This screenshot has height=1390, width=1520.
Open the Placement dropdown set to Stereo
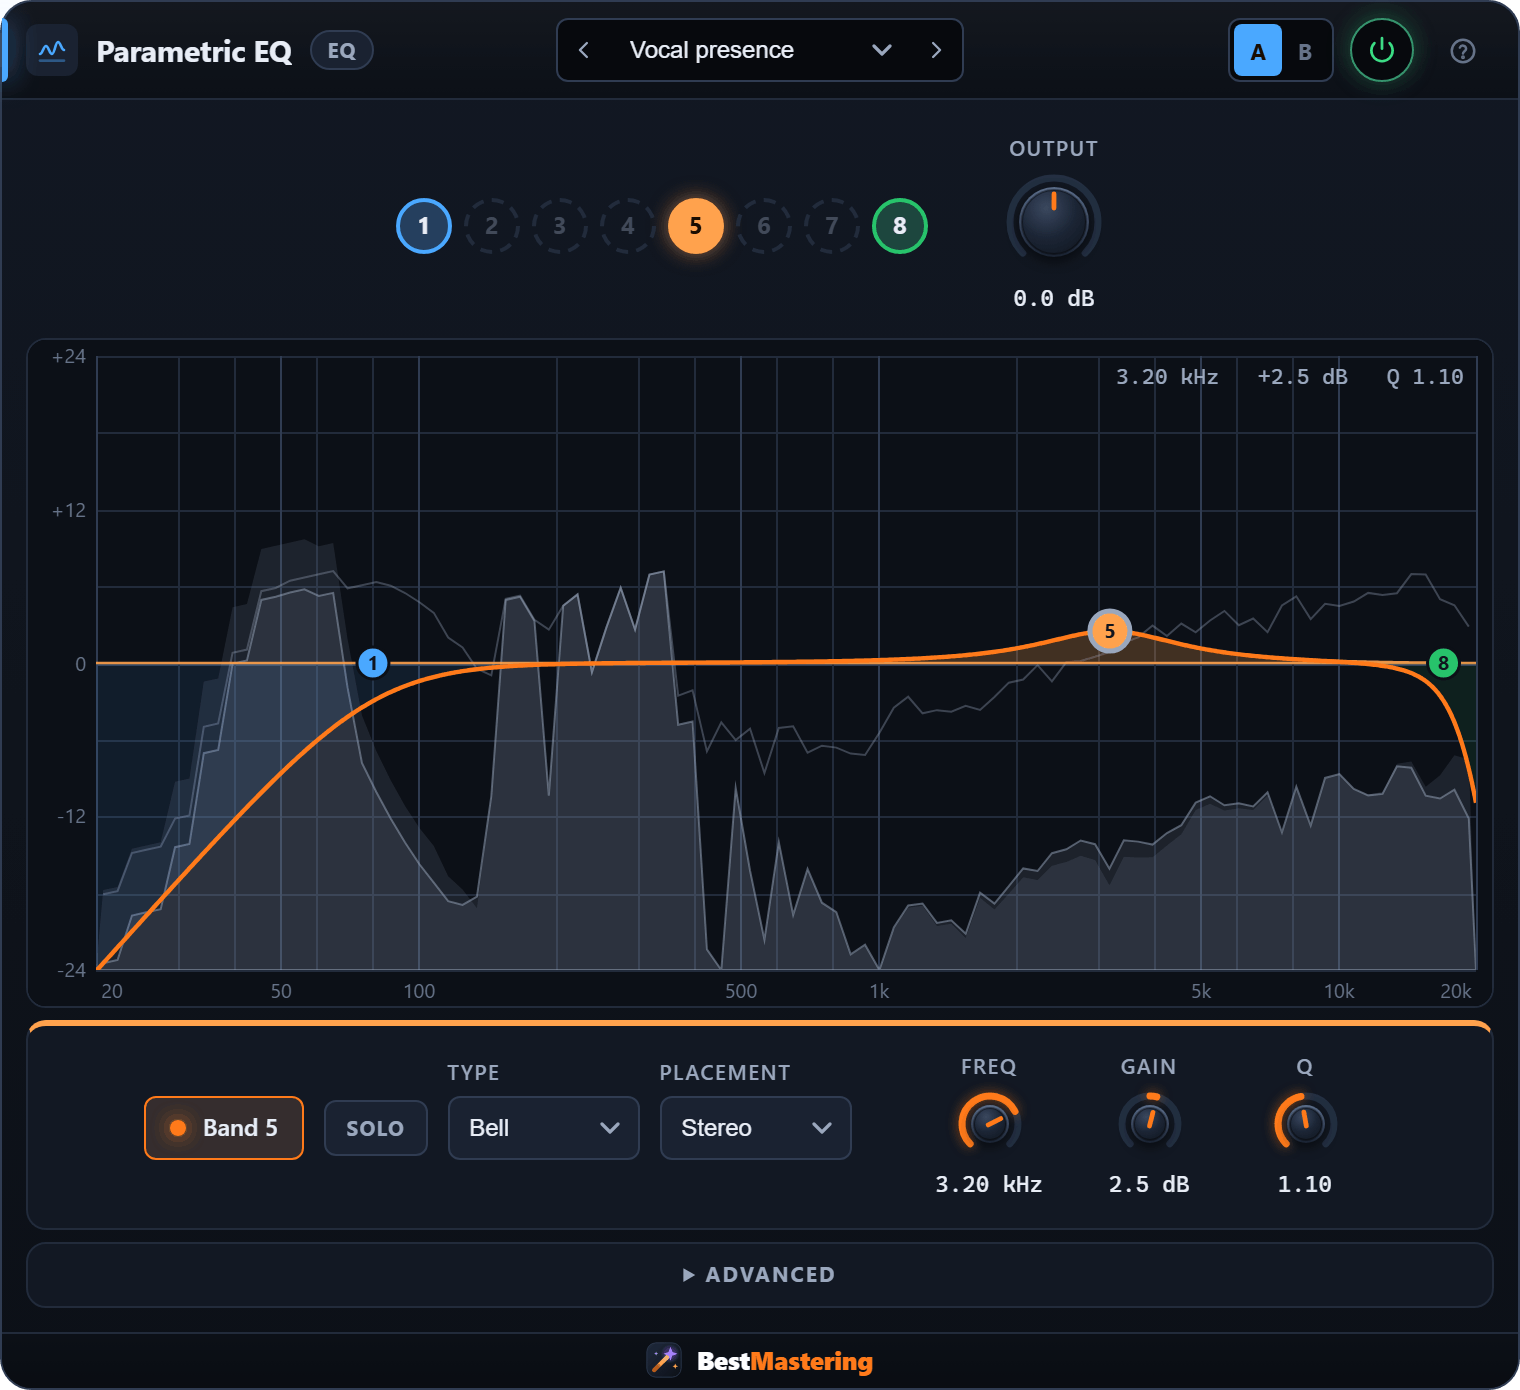click(x=756, y=1128)
